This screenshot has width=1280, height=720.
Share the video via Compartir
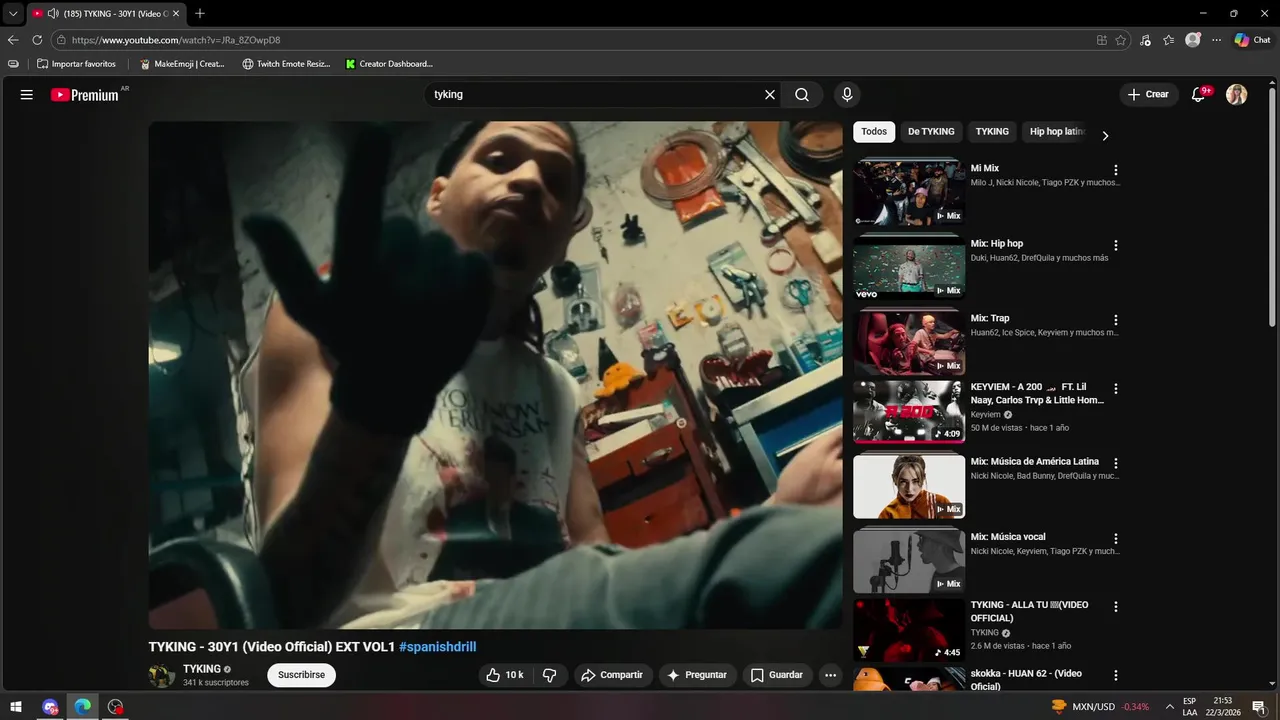tap(613, 675)
